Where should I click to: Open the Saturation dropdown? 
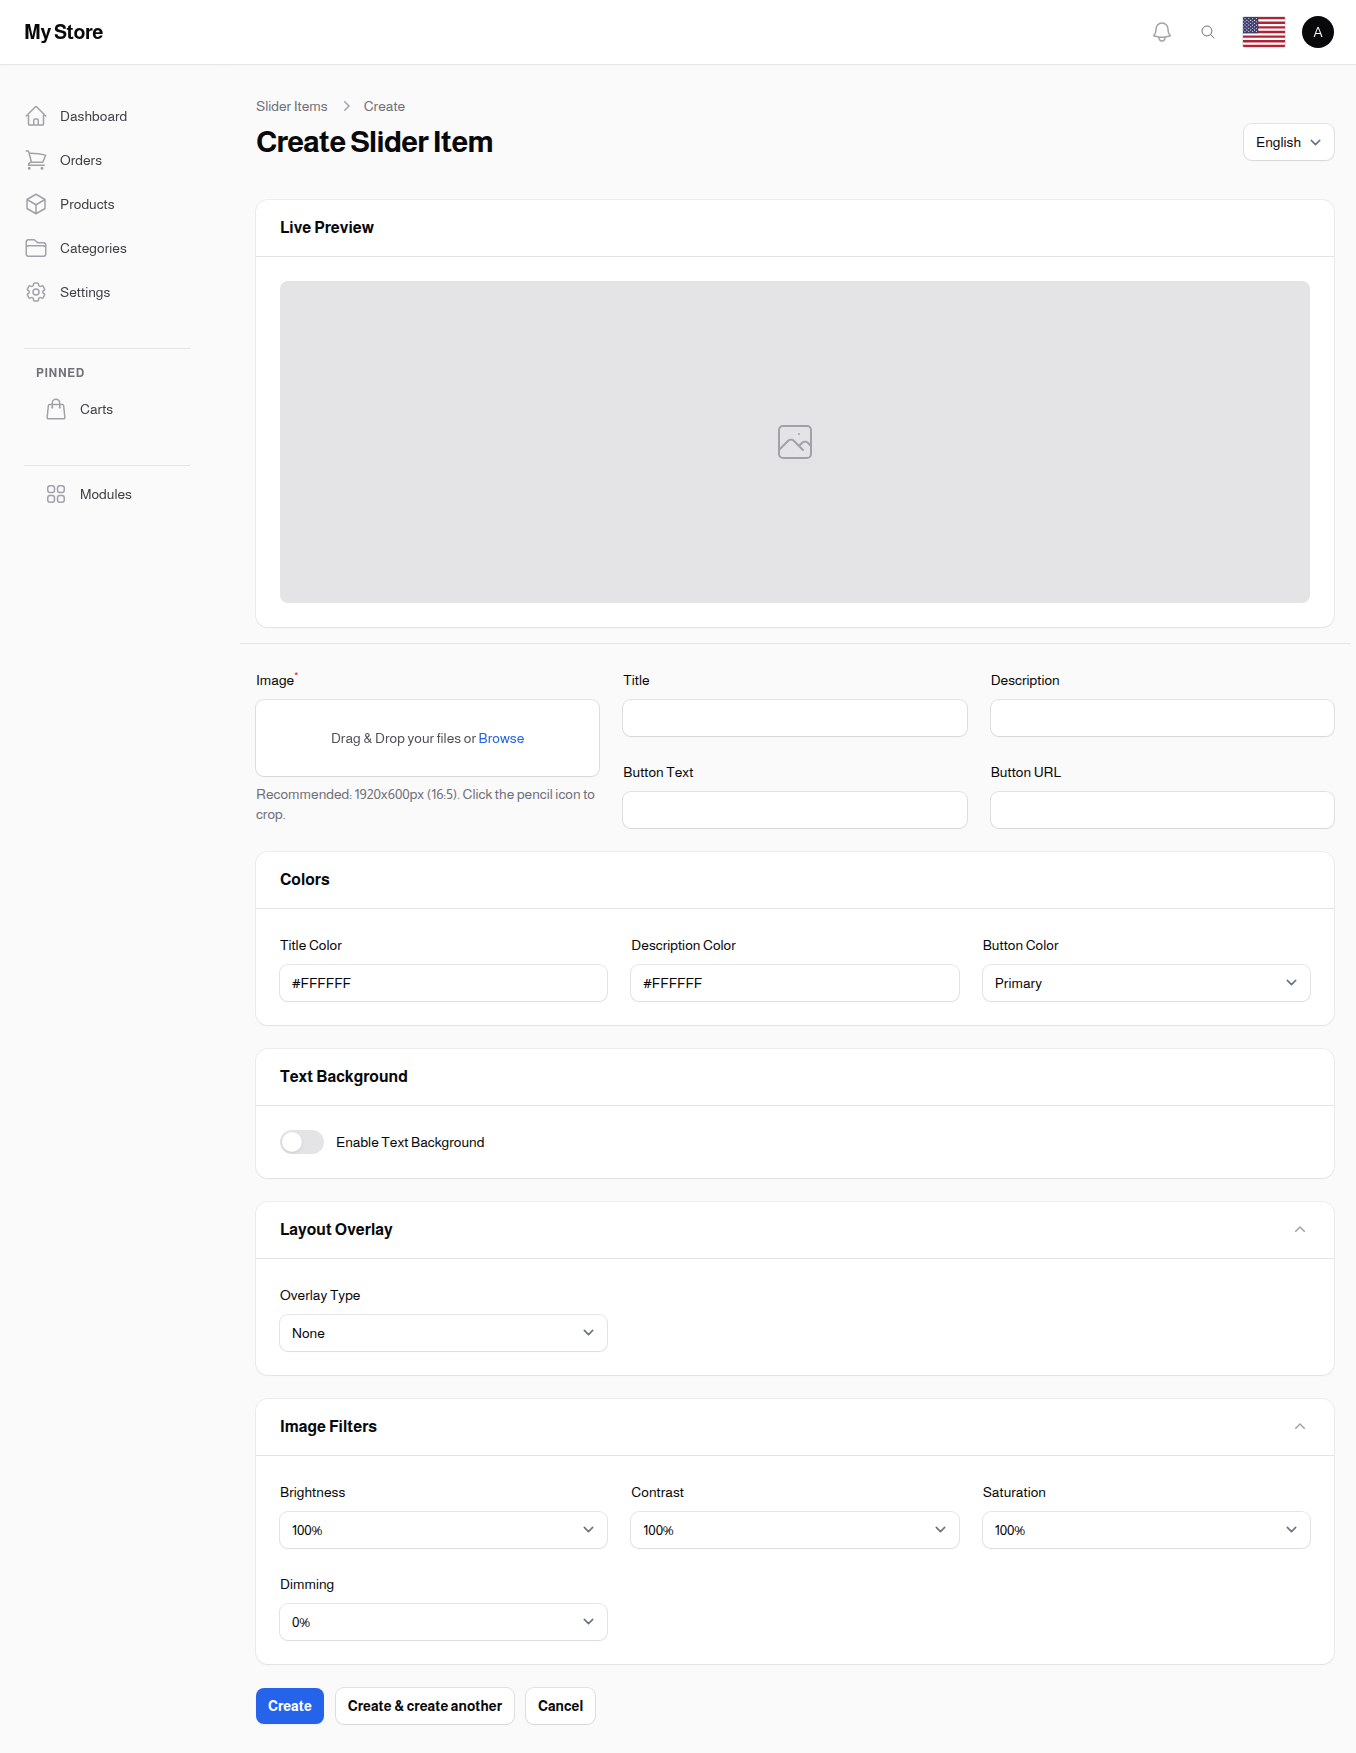(1146, 1530)
